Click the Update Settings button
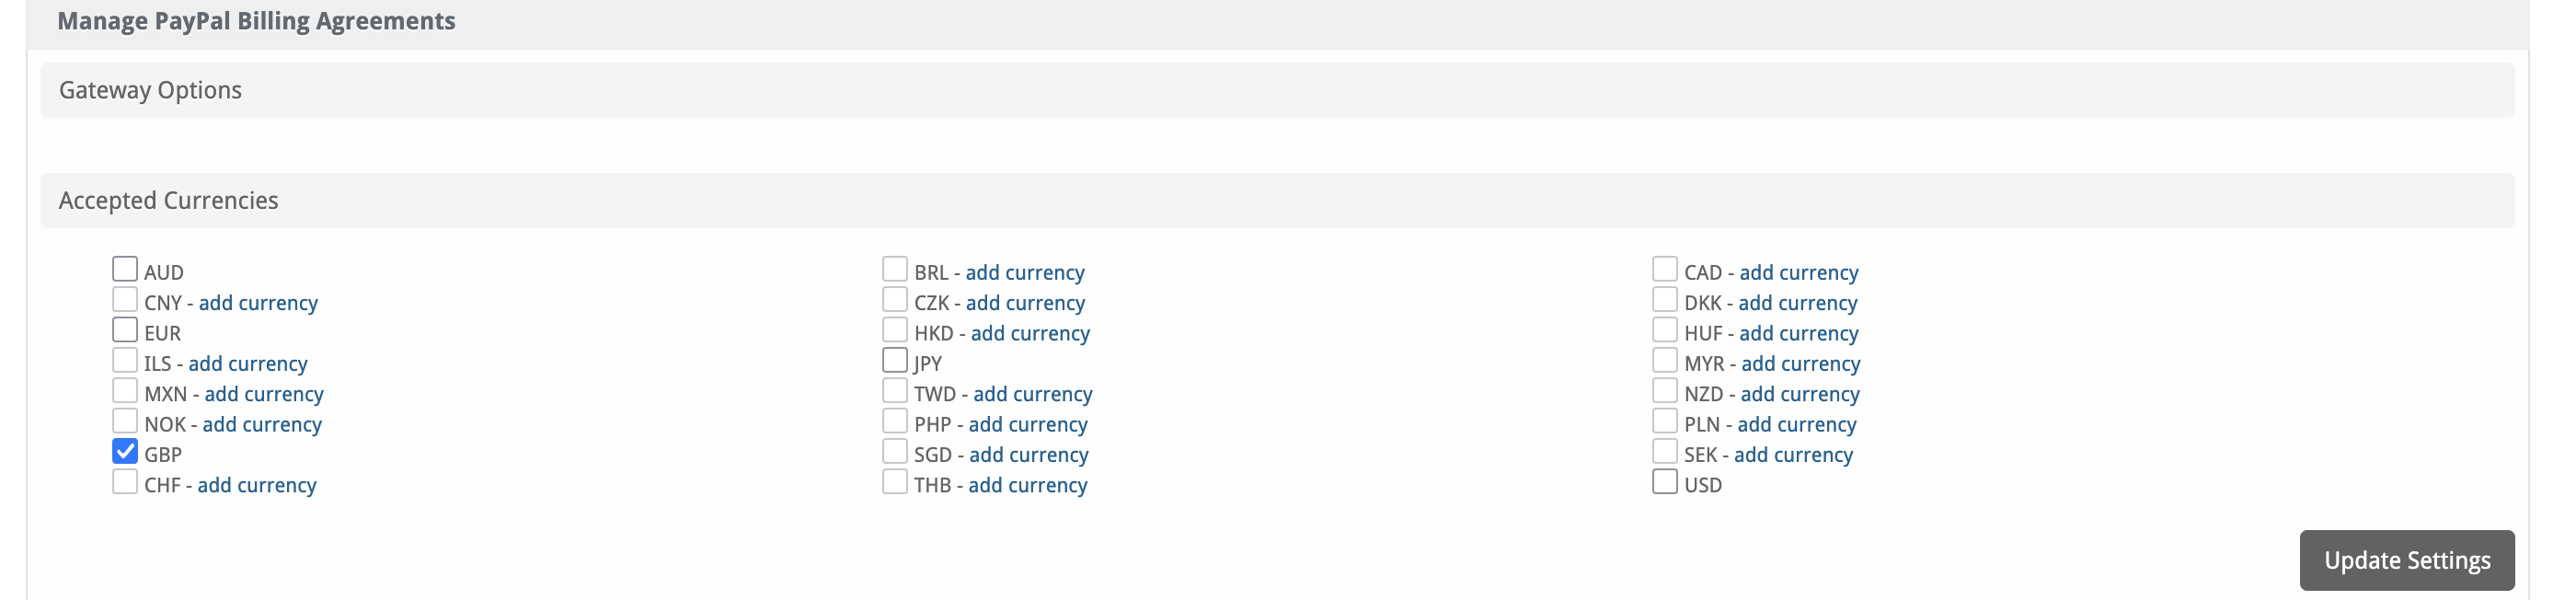 (2406, 560)
